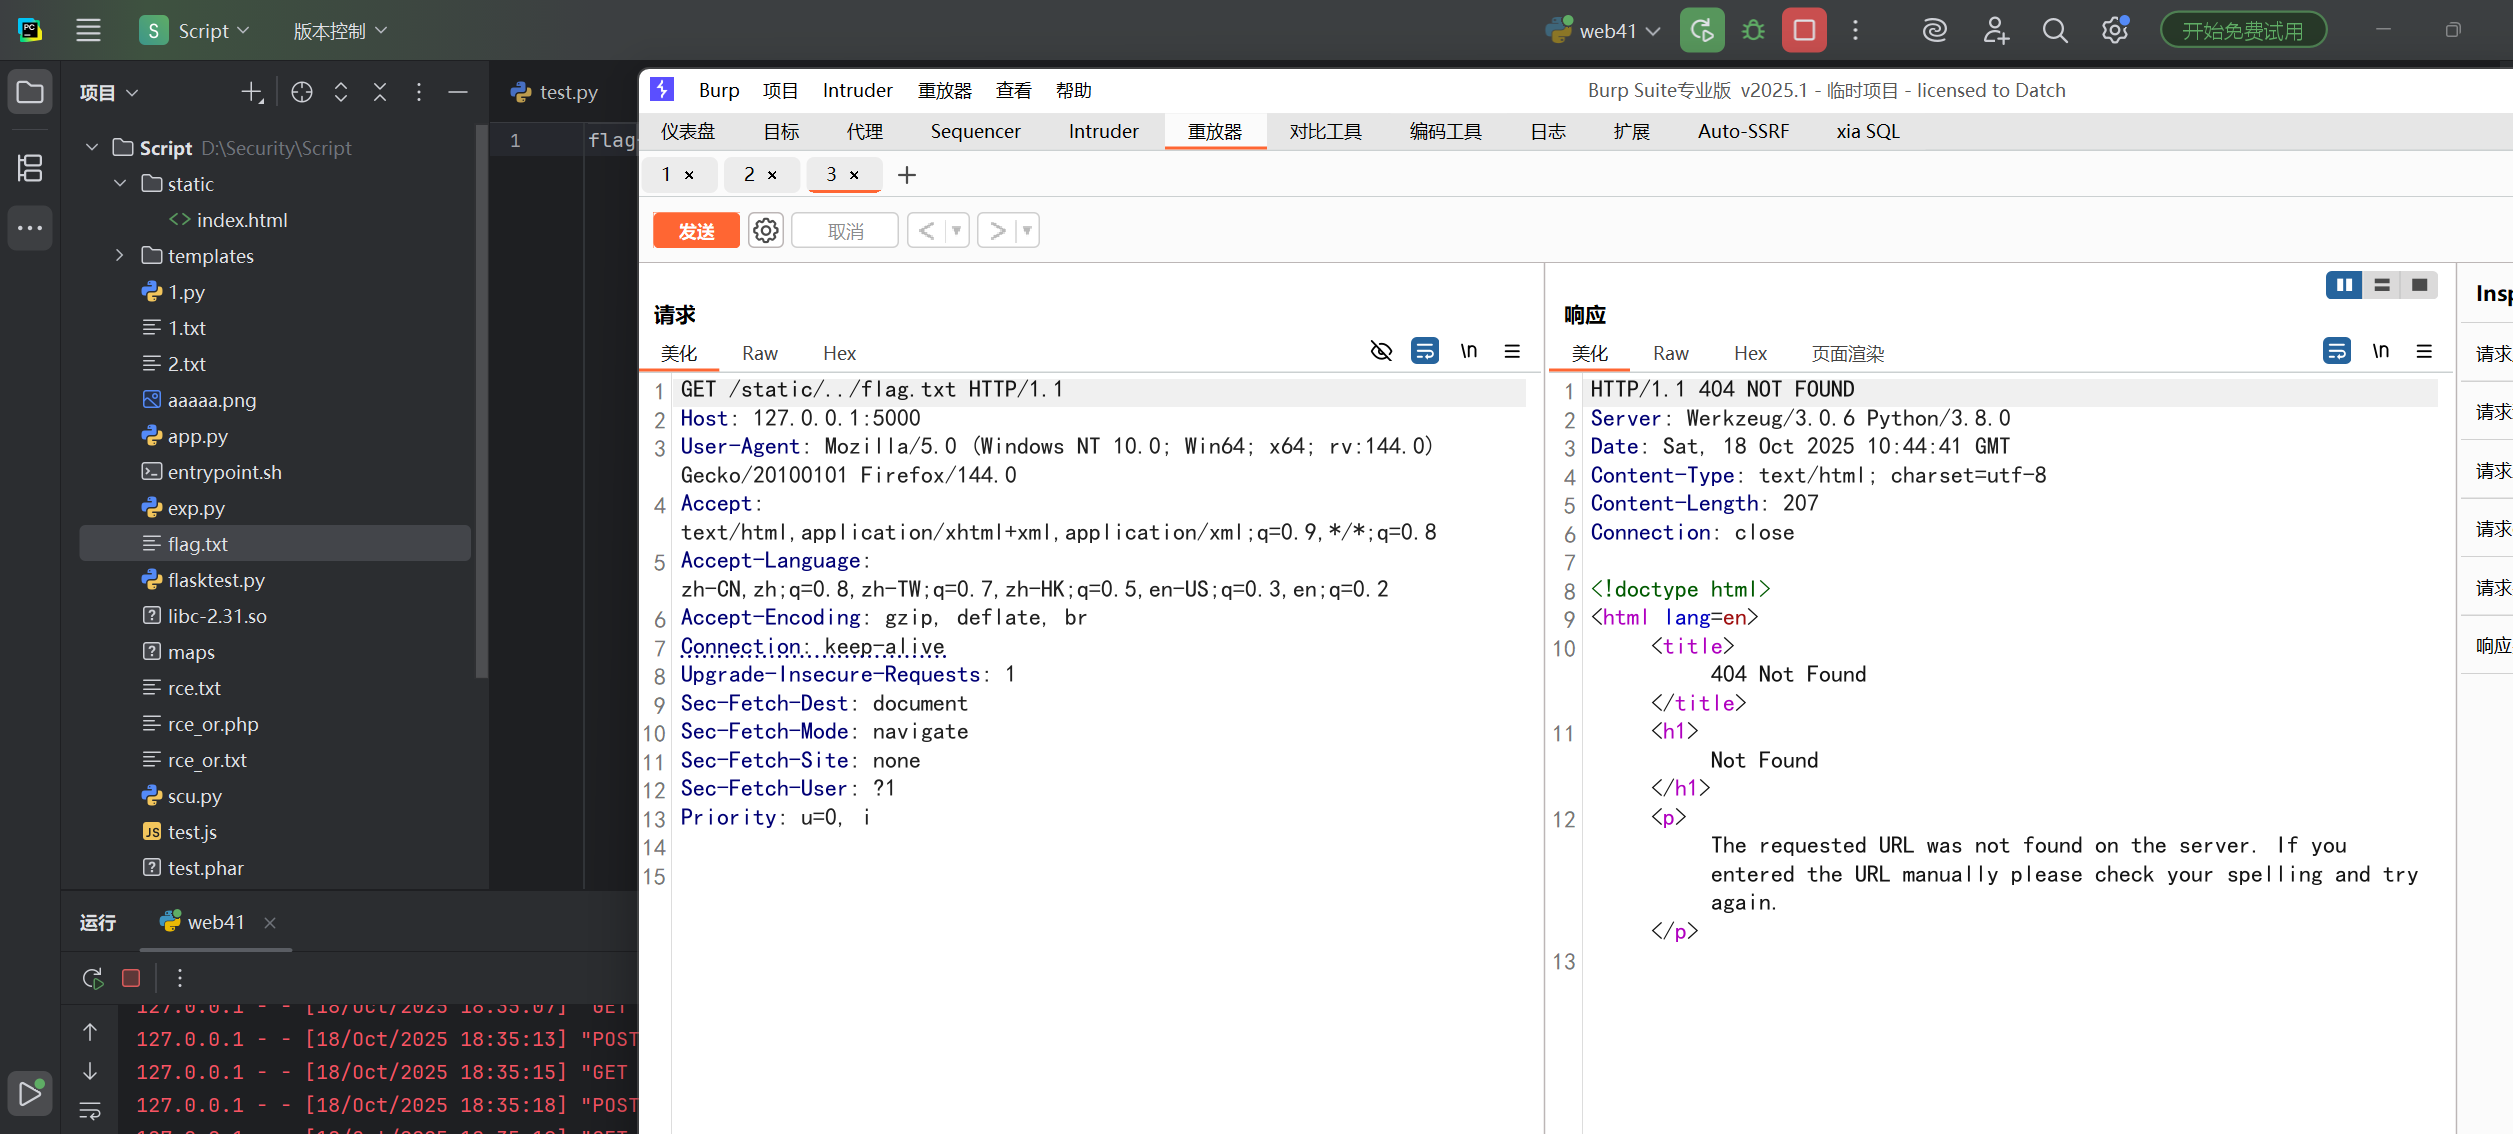Click the 取消 cancel button
The image size is (2513, 1134).
(x=845, y=231)
